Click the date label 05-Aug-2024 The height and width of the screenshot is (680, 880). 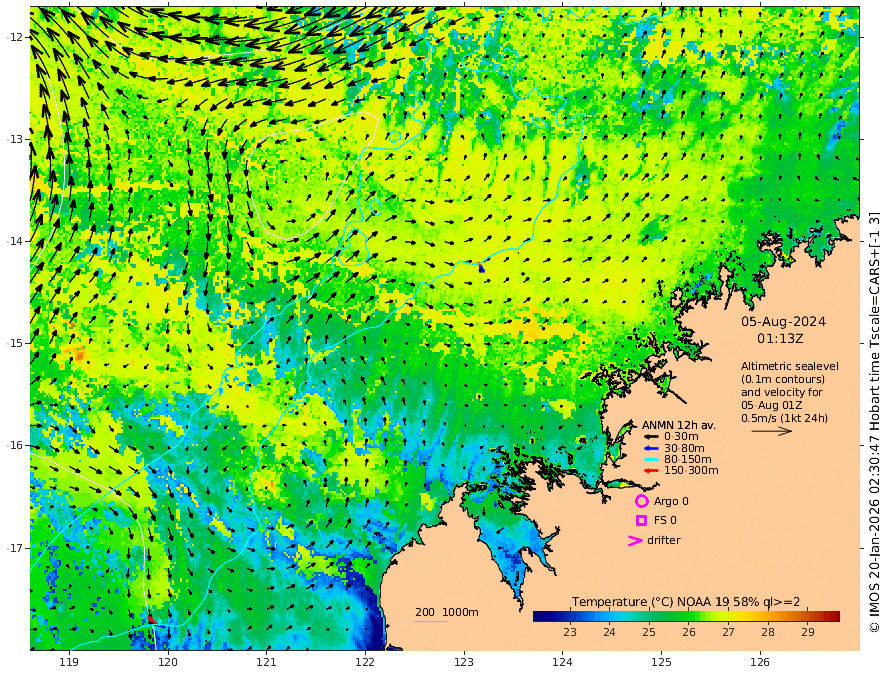click(783, 321)
